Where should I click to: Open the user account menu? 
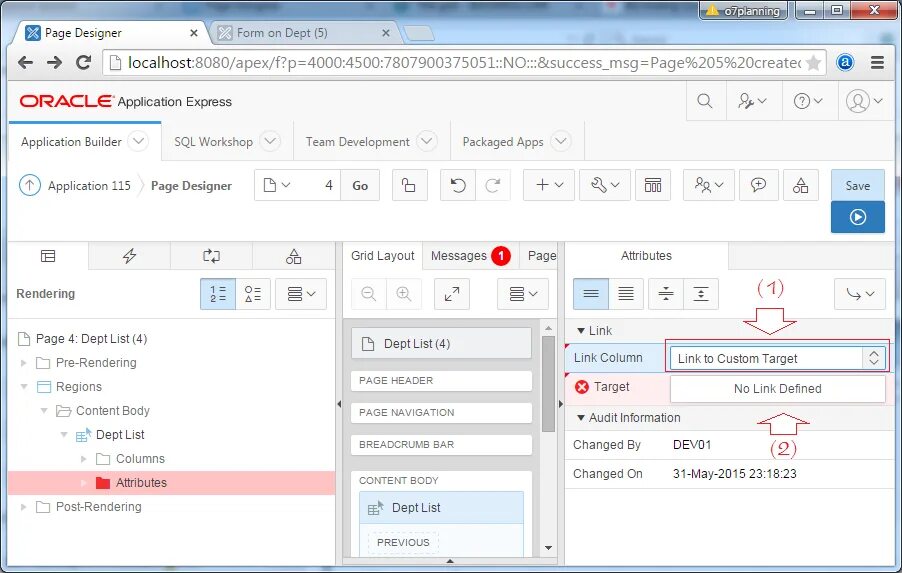tap(863, 101)
